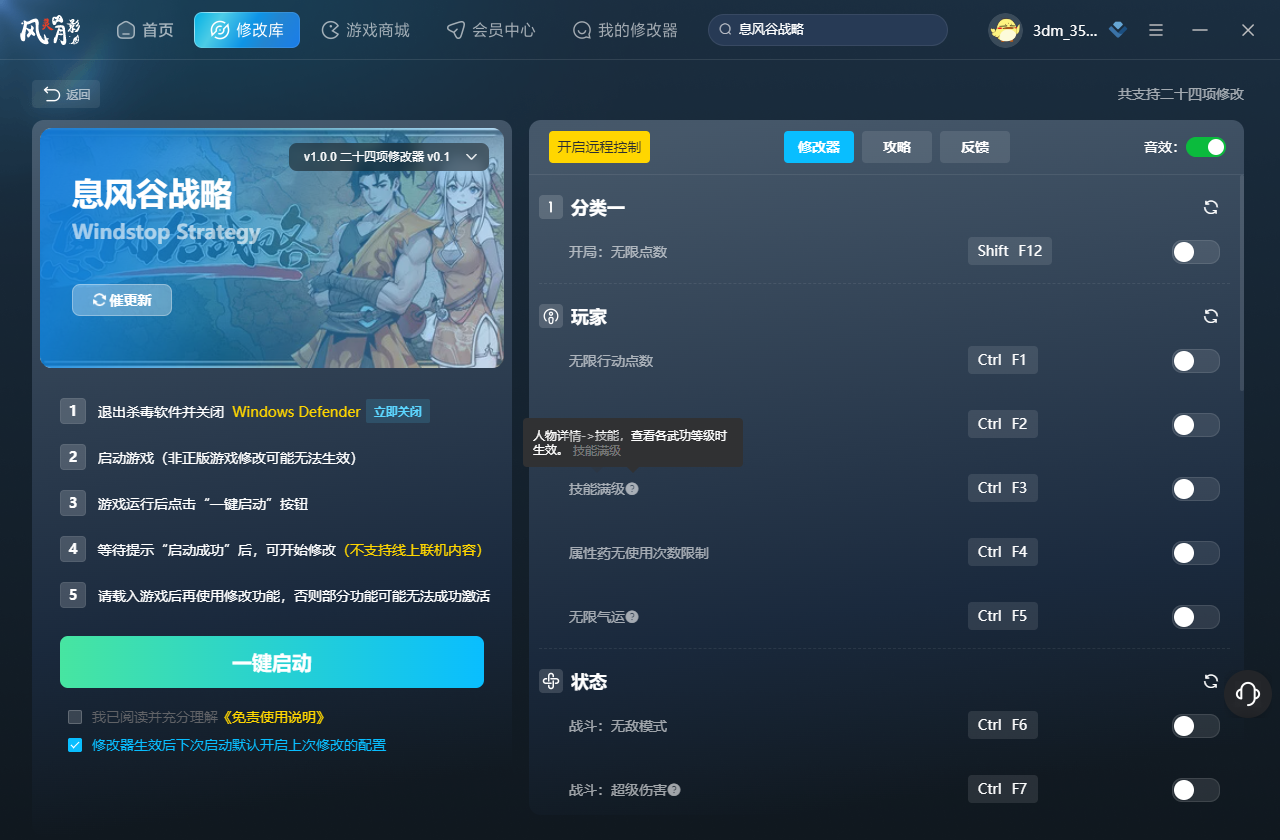The width and height of the screenshot is (1280, 840).
Task: Toggle the 音效 sound switch off
Action: [x=1205, y=147]
